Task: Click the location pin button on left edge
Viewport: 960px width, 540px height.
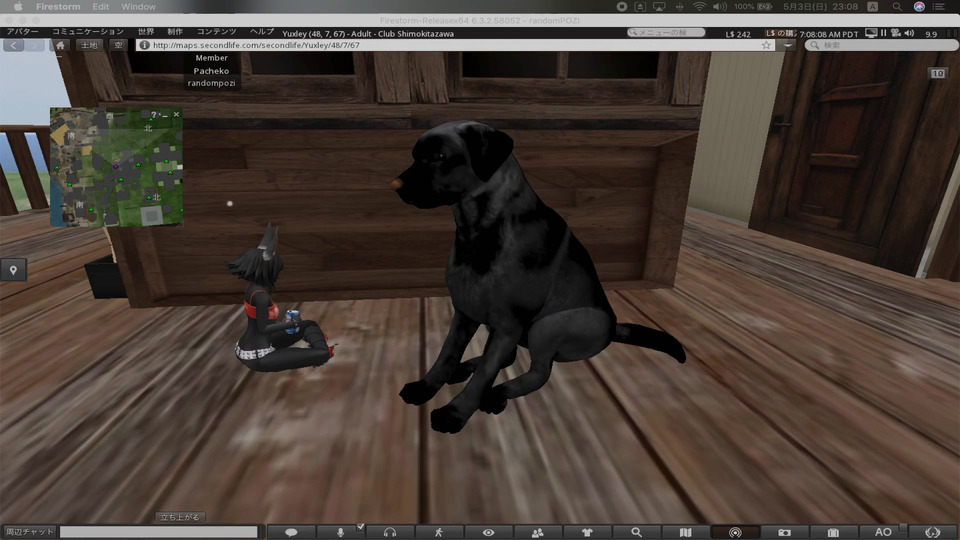Action: click(x=13, y=270)
